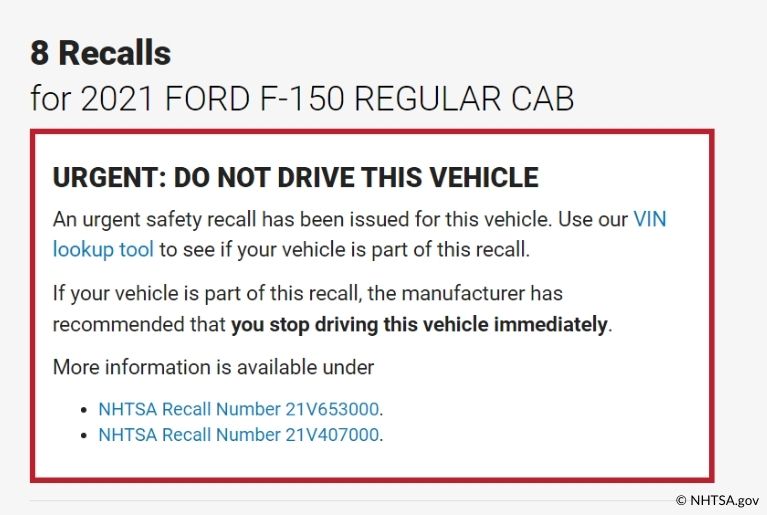Click bold 'you stop driving this vehicle immediately' text
Screen dimensions: 767x515
(x=419, y=325)
